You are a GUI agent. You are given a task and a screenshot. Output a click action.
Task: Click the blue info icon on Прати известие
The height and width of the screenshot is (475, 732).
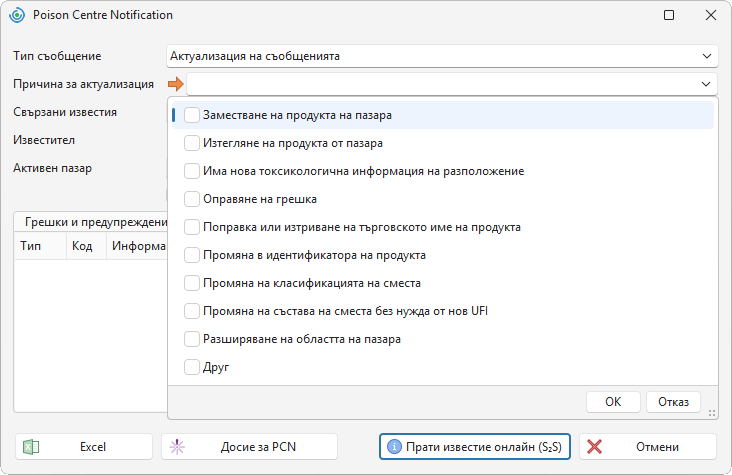coord(394,447)
